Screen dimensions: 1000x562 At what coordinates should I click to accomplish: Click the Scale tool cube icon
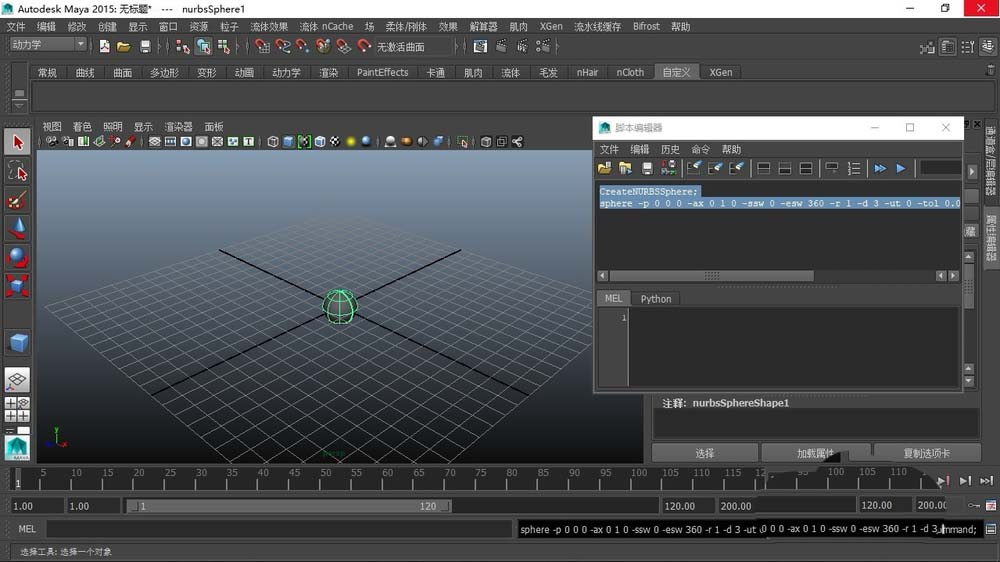point(17,286)
